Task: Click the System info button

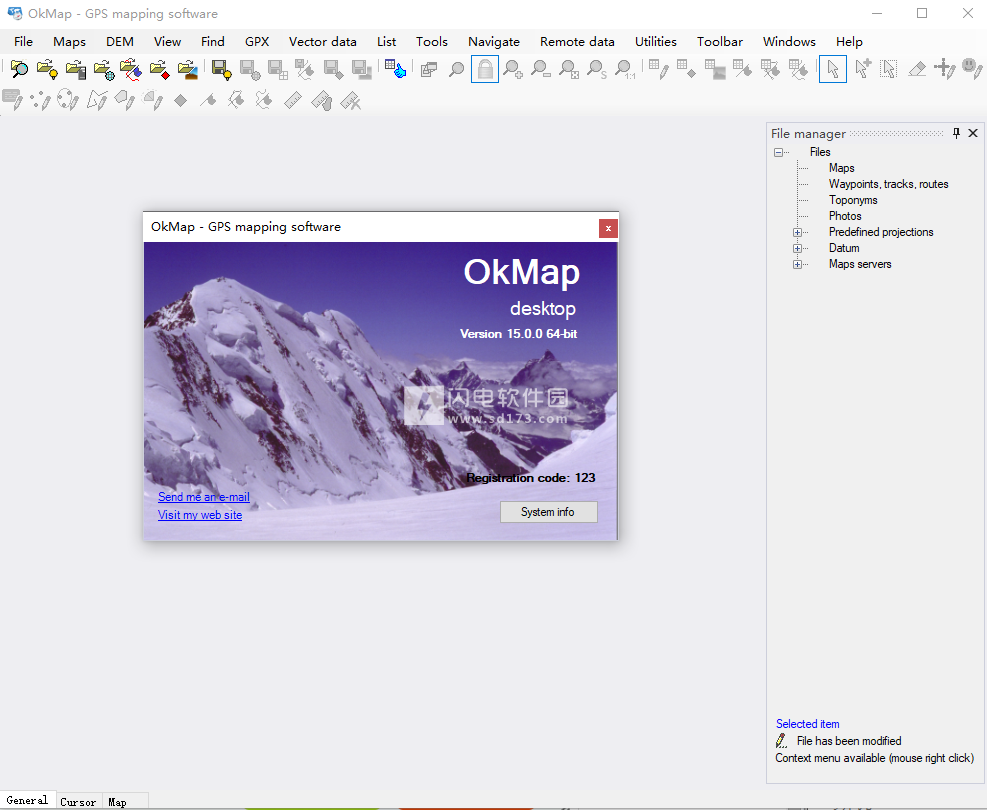Action: point(548,512)
